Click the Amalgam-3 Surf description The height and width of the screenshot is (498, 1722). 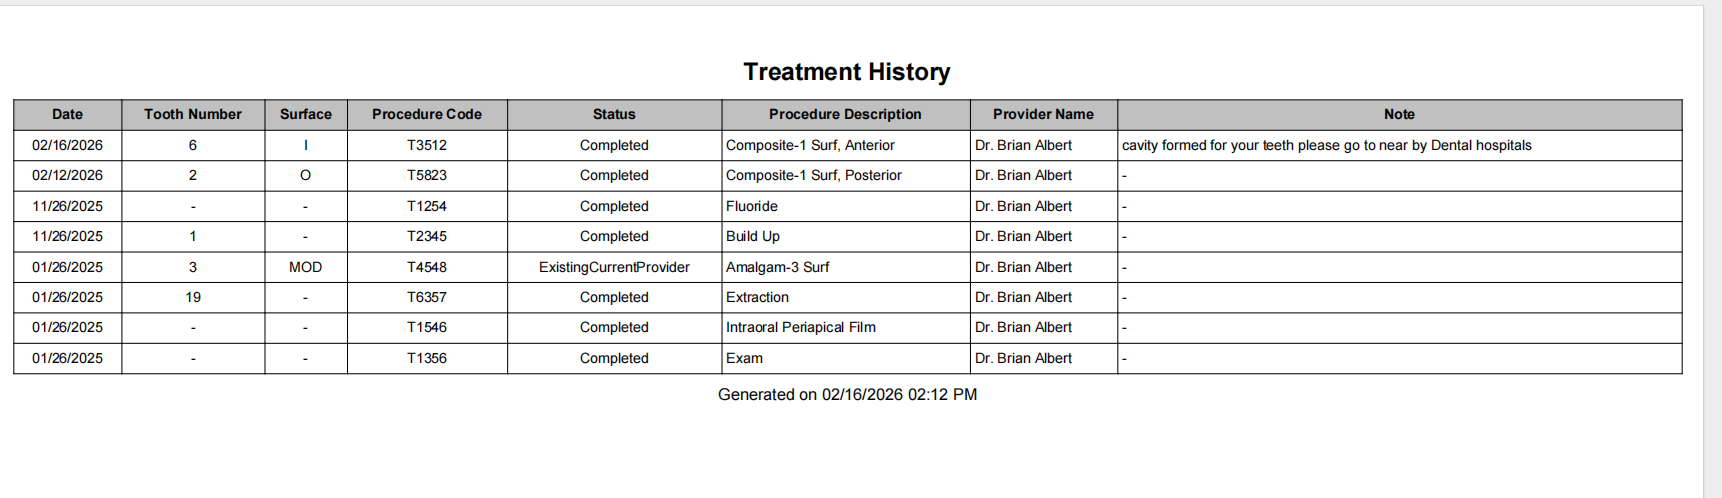[x=777, y=267]
